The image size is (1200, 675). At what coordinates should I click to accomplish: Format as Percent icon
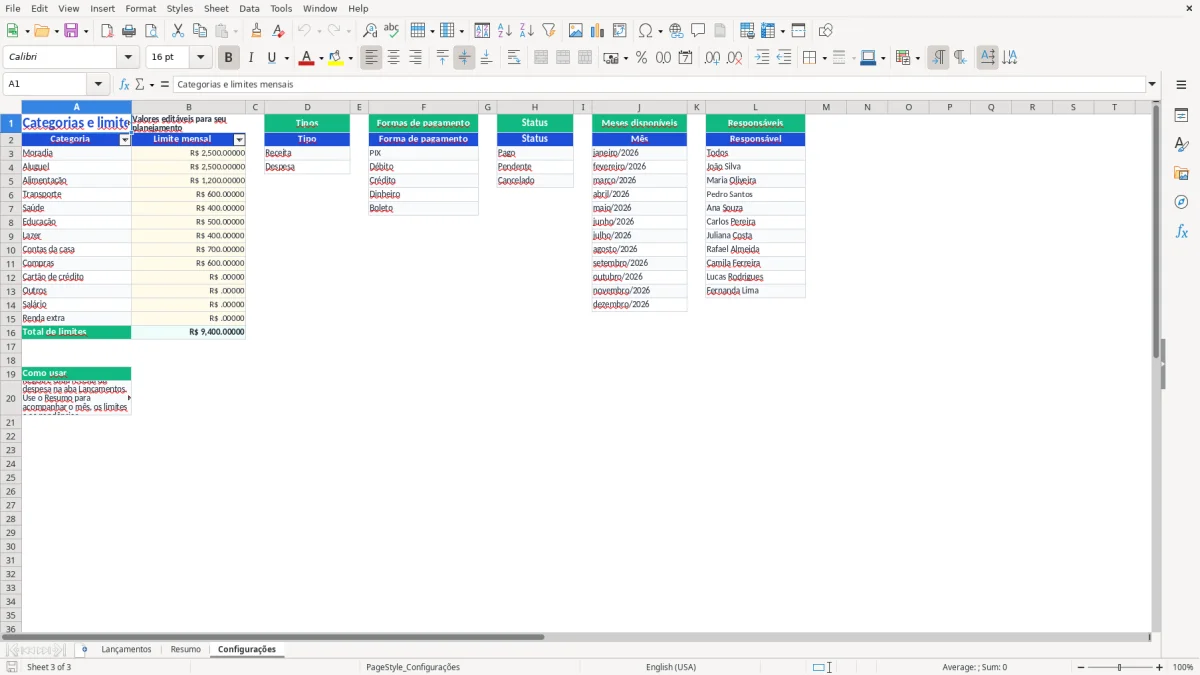[x=641, y=58]
